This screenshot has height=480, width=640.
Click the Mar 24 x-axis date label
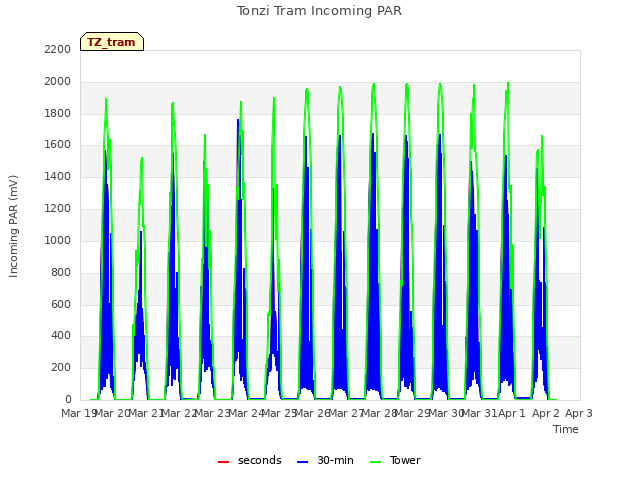[246, 413]
